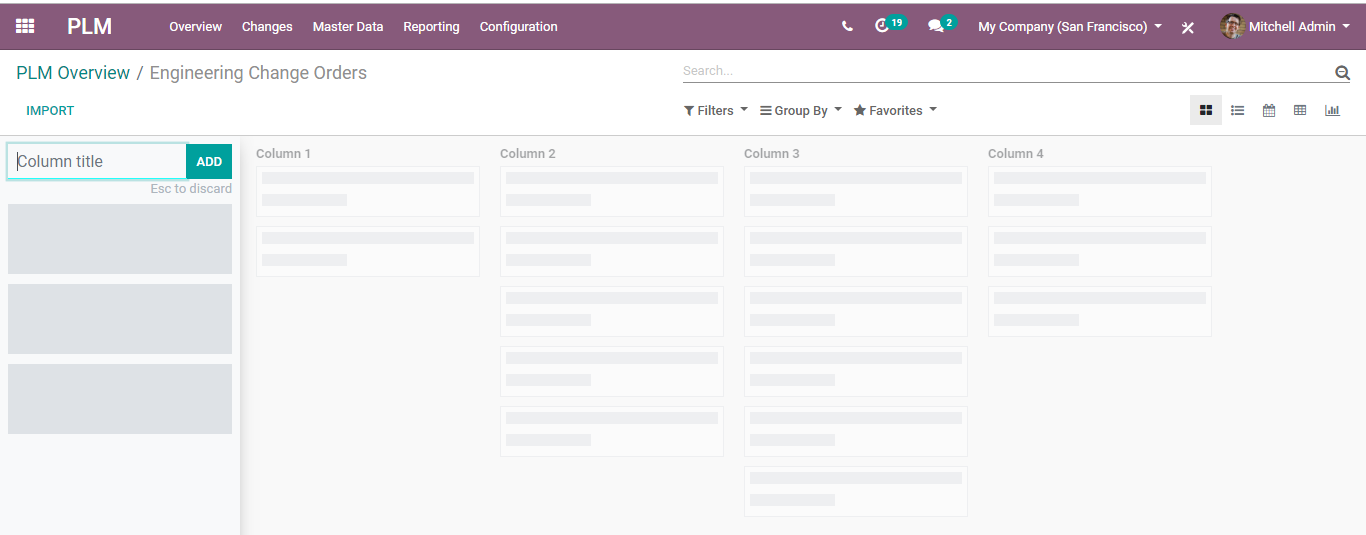
Task: Click the PLM app title
Action: [x=89, y=27]
